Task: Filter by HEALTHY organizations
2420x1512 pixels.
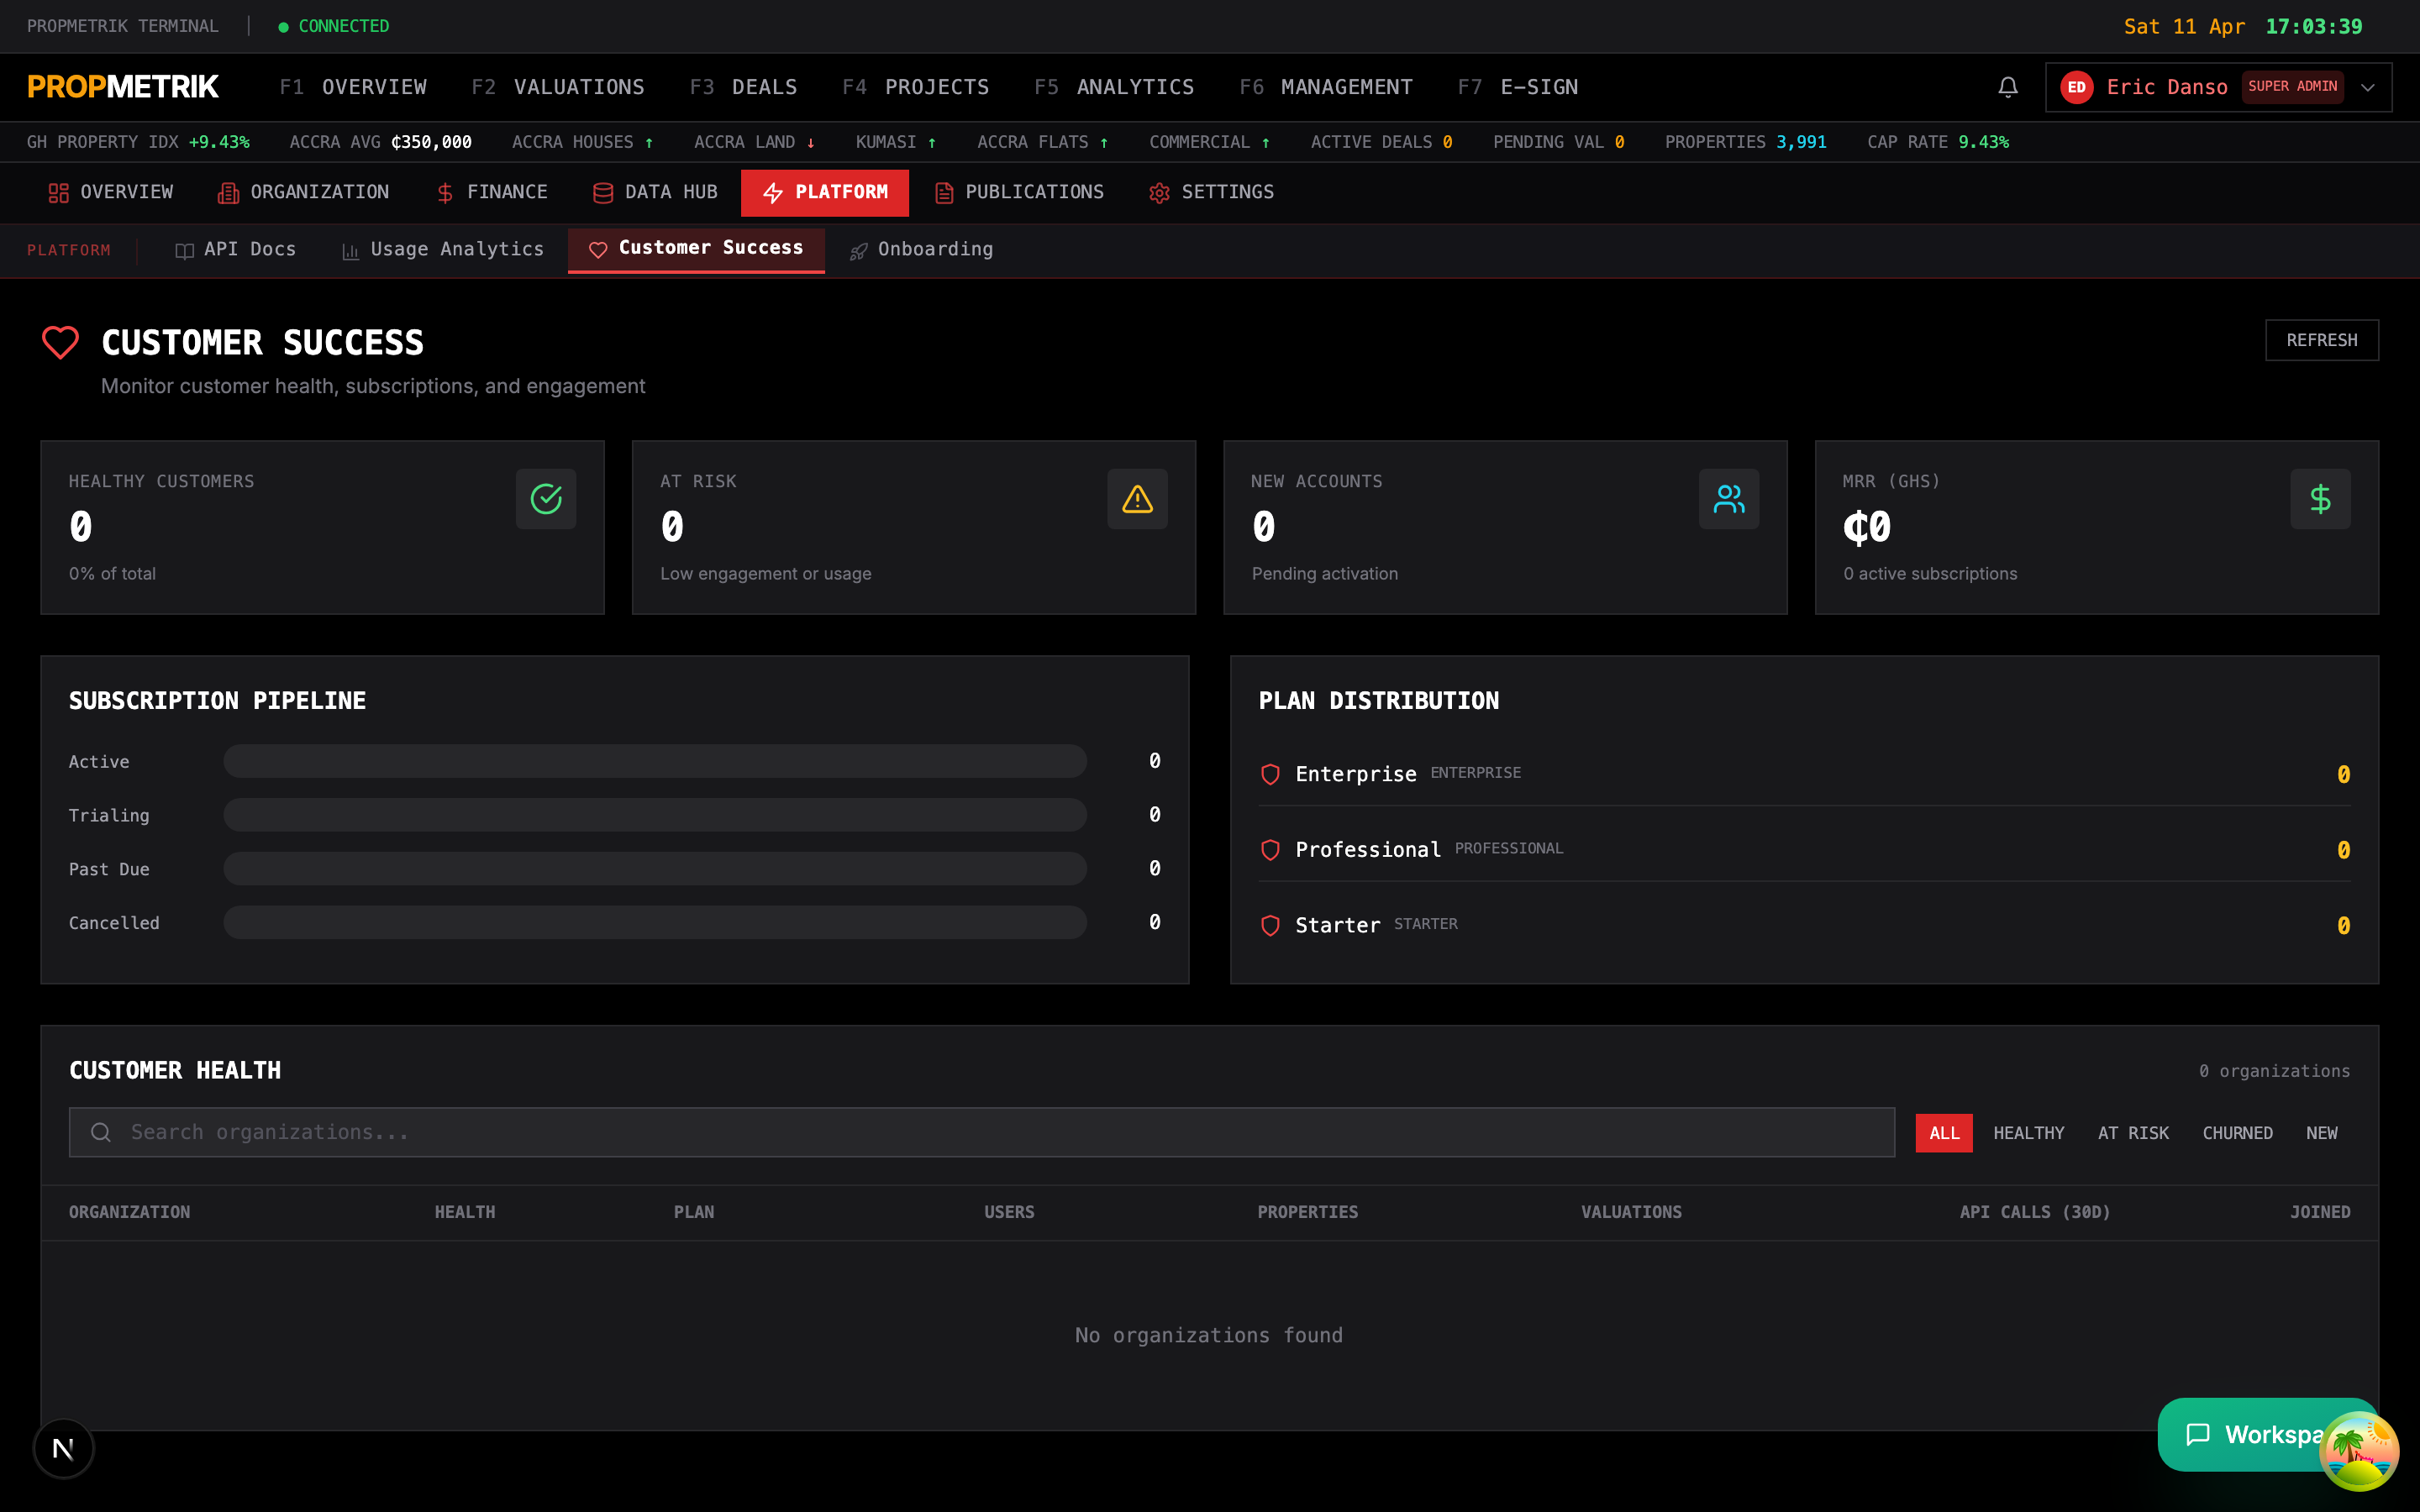Action: click(2028, 1133)
